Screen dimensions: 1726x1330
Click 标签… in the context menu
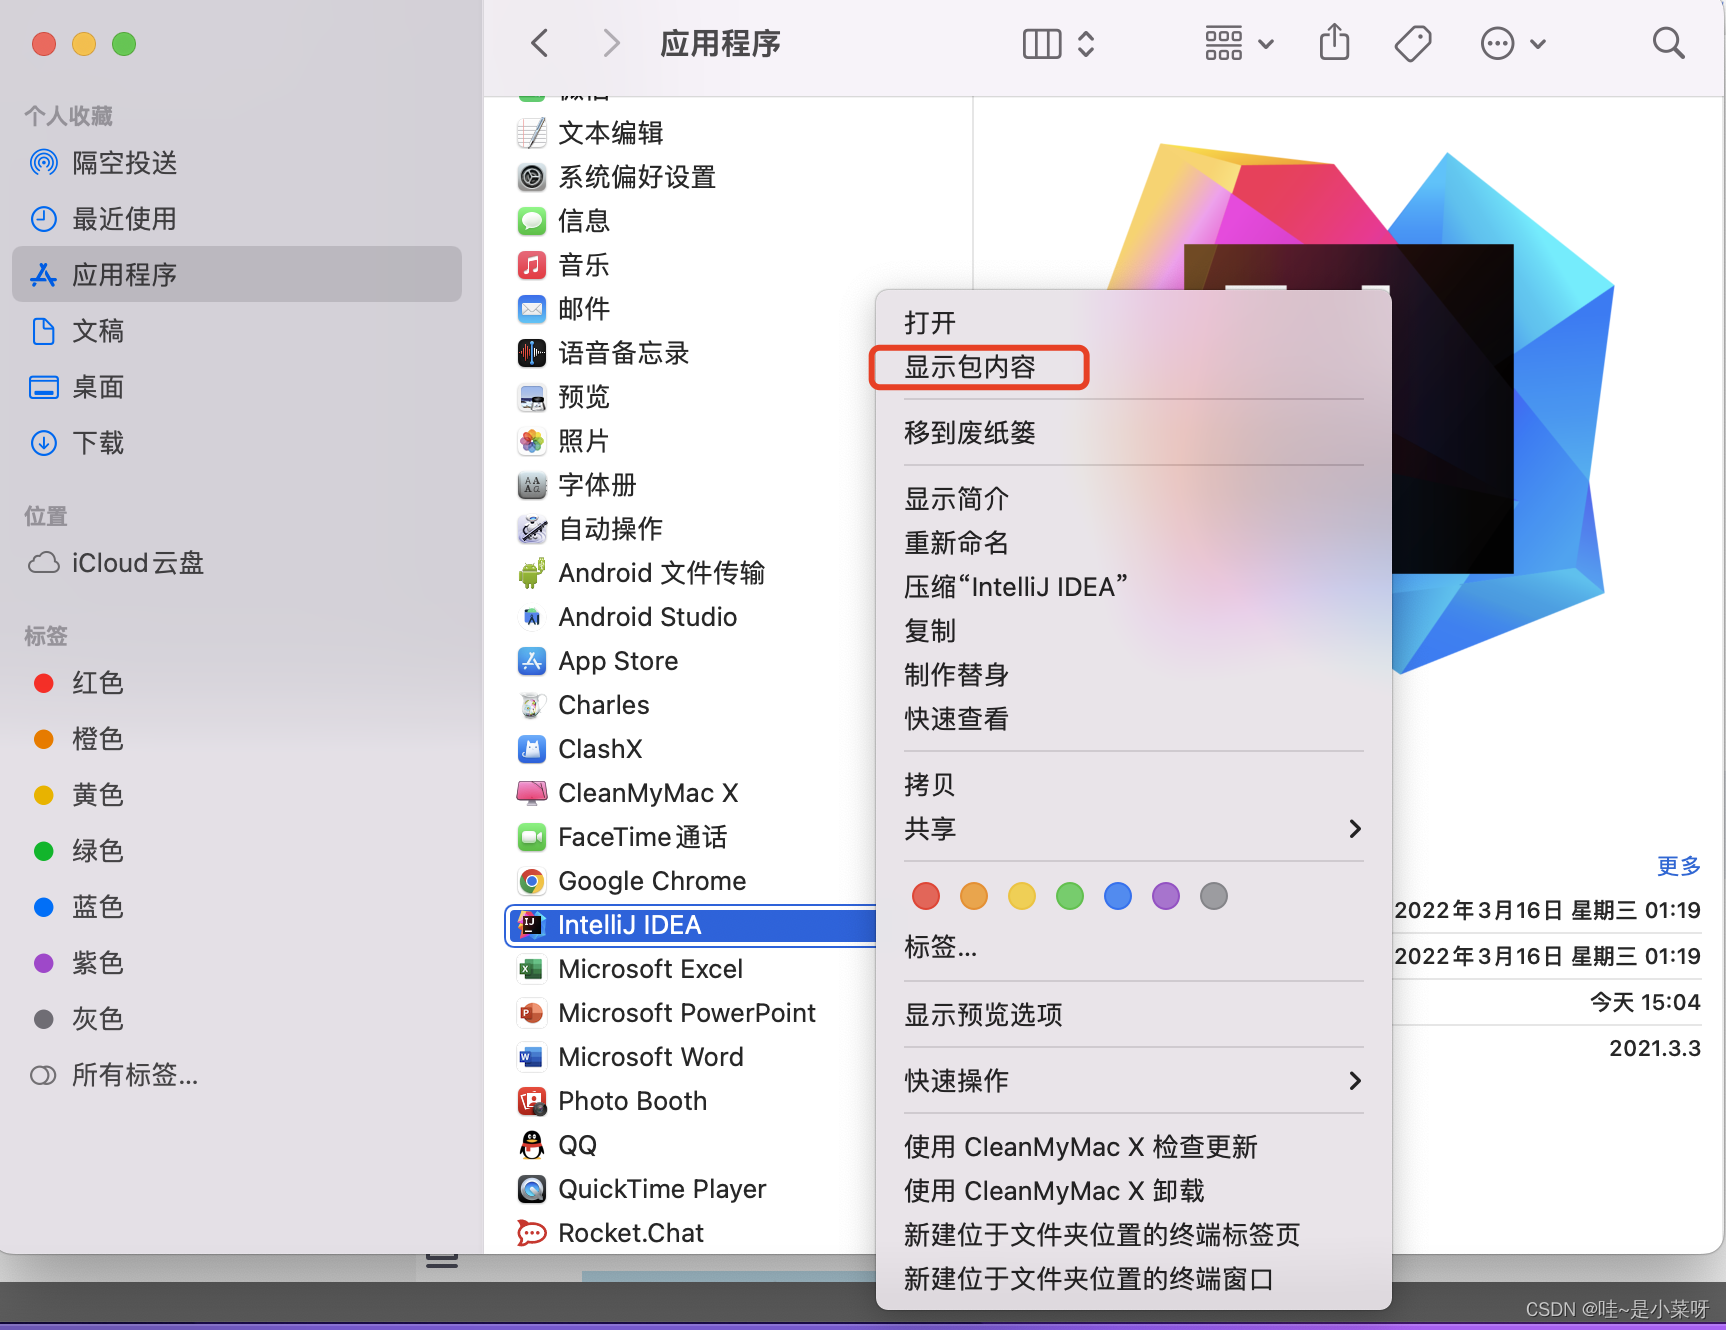pyautogui.click(x=1134, y=947)
